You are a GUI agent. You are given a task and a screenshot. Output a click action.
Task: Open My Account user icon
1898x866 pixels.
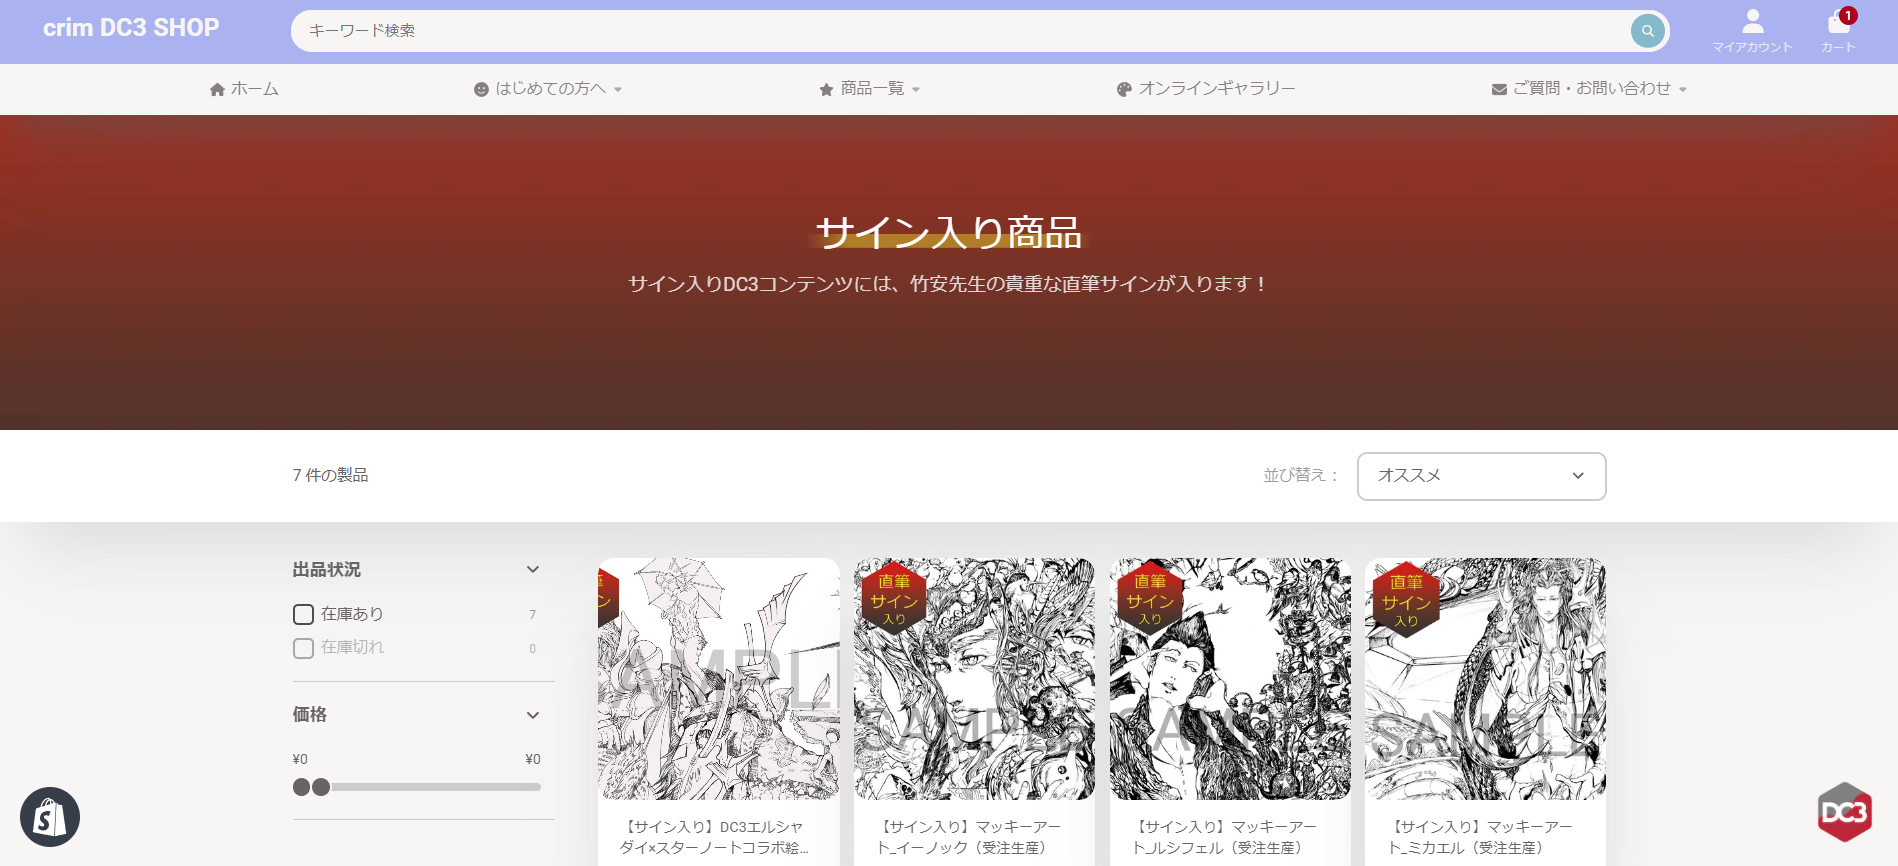[x=1752, y=21]
